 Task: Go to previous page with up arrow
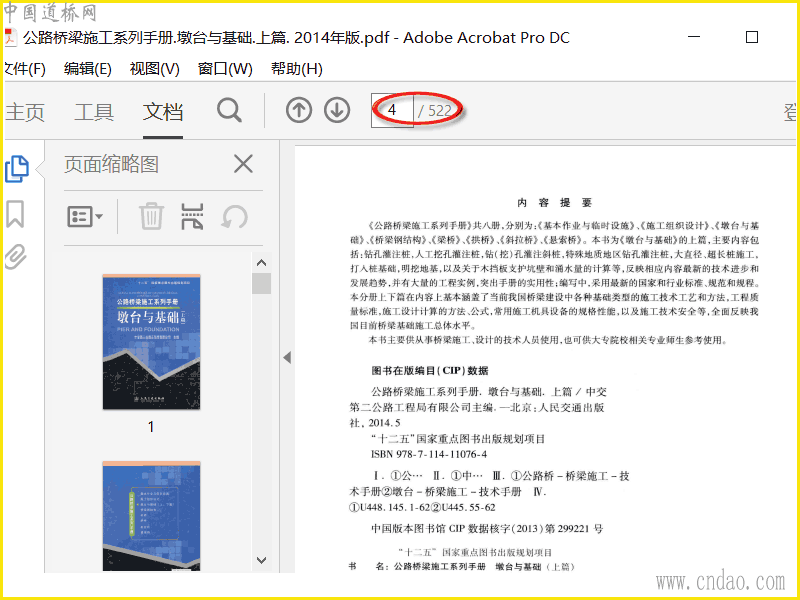point(299,110)
